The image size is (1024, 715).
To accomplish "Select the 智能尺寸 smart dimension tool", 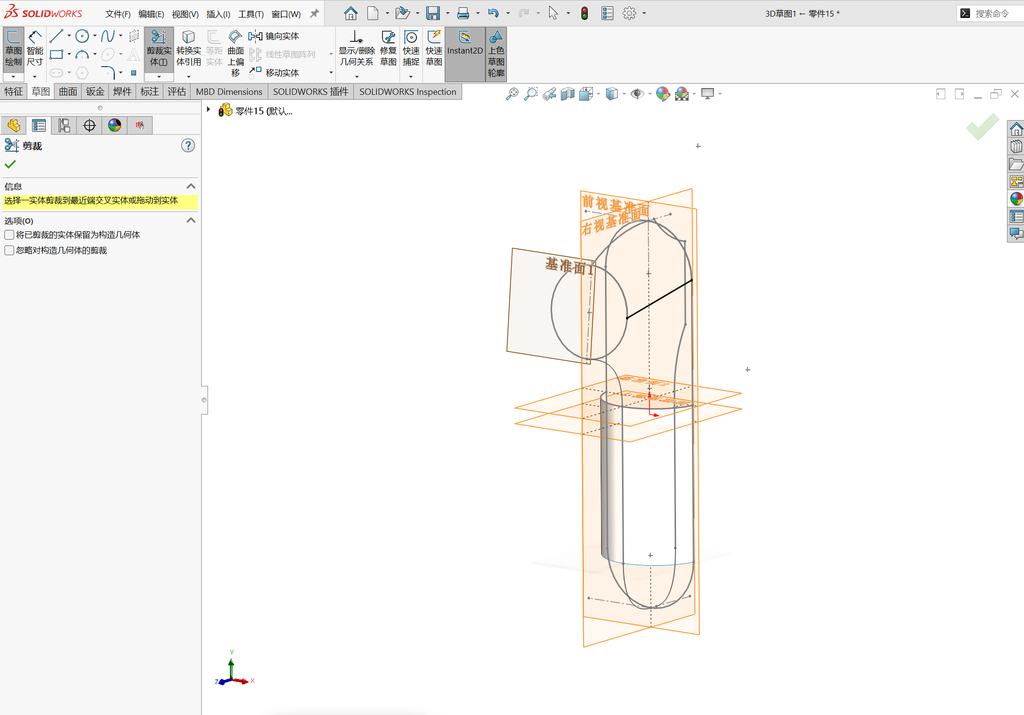I will pos(35,48).
